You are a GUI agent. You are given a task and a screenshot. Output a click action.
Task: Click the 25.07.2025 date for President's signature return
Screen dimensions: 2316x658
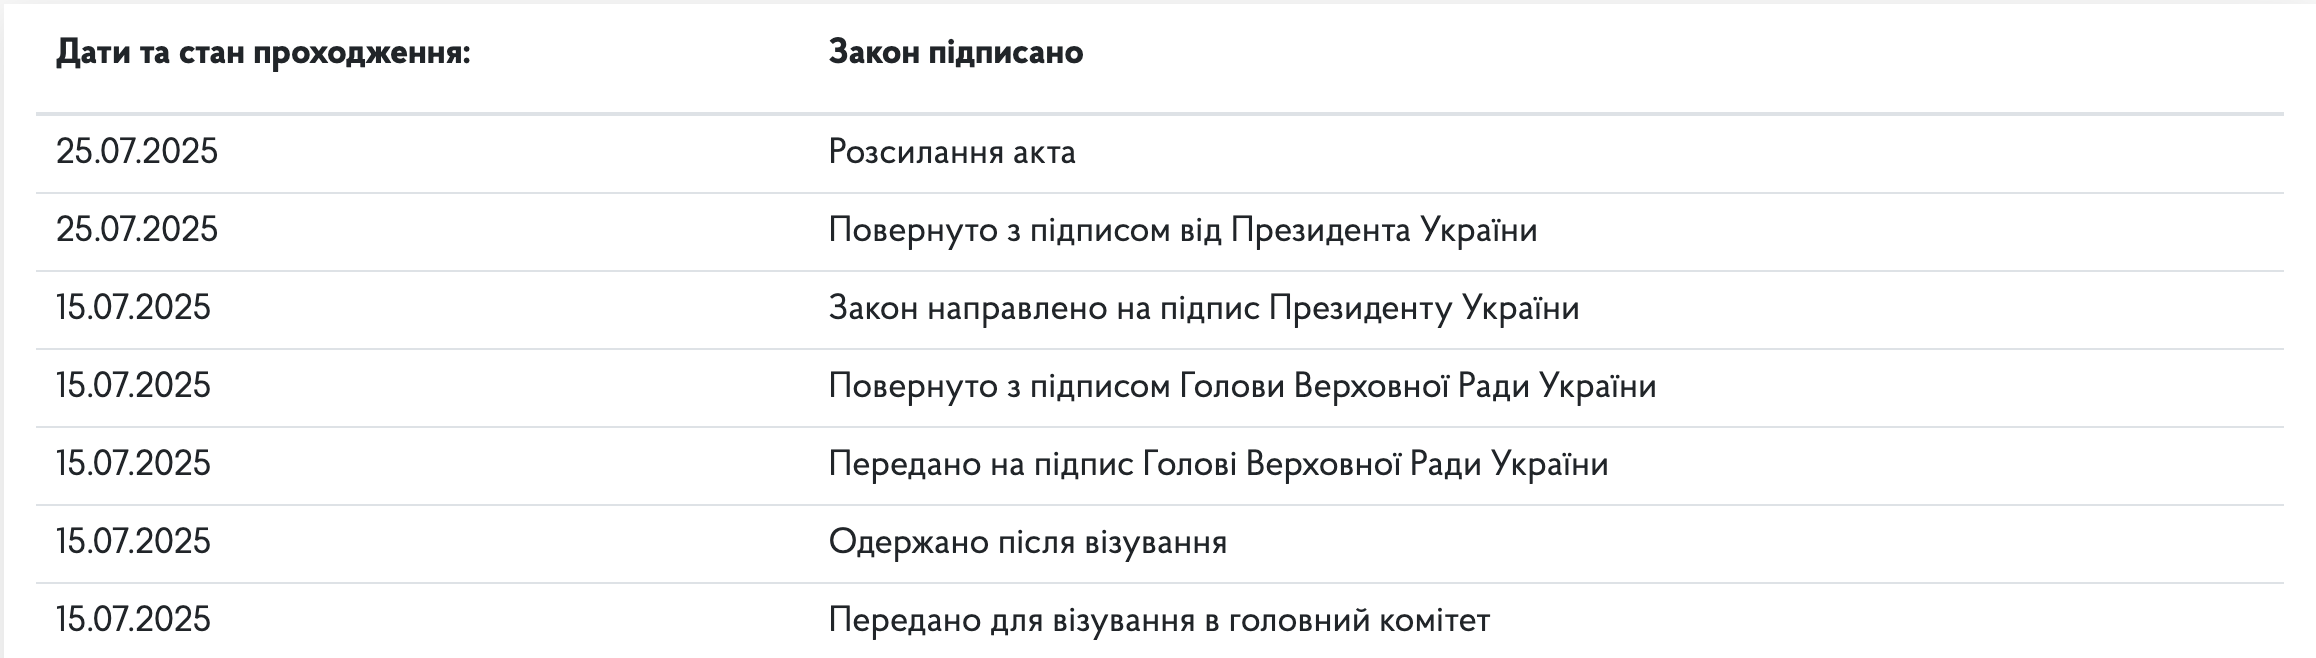click(137, 230)
